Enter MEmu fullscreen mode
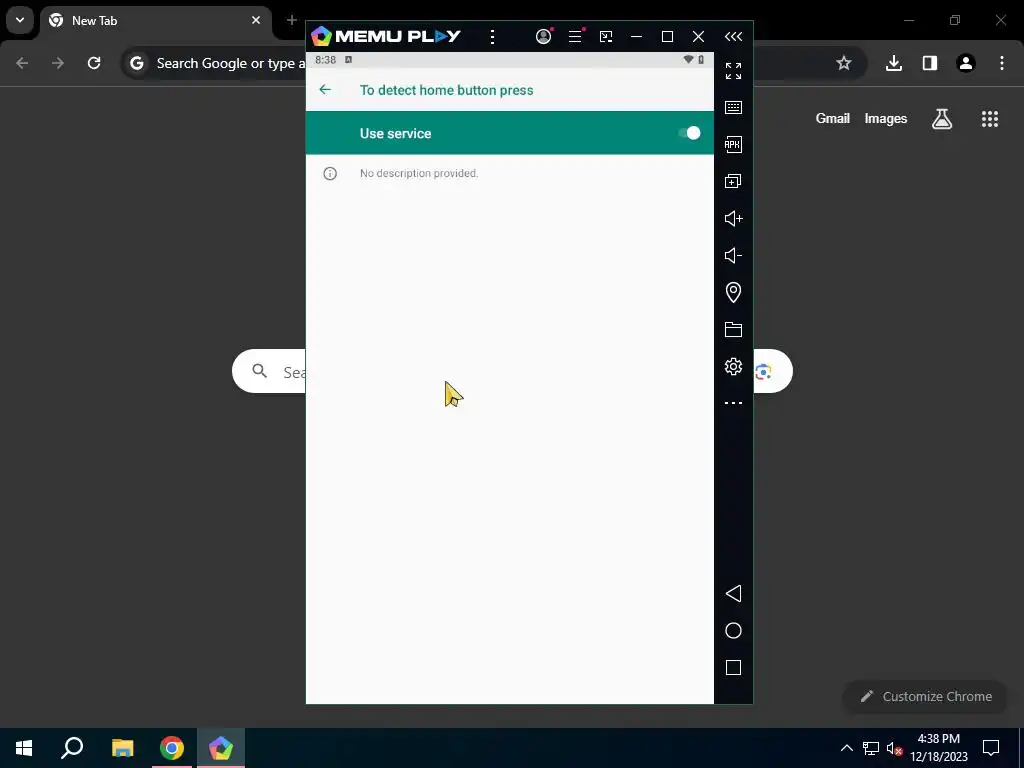1024x768 pixels. click(x=733, y=71)
